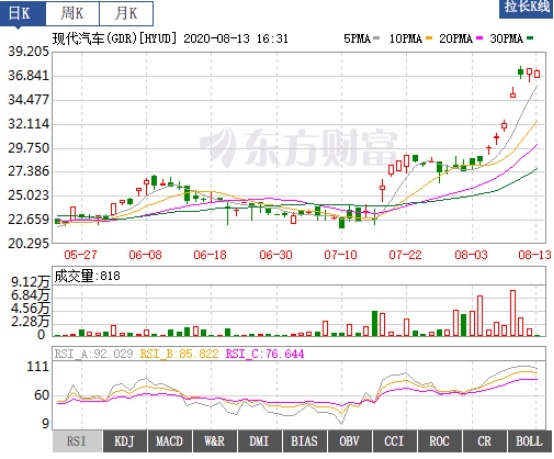Select the BIAS indicator tab

(305, 441)
